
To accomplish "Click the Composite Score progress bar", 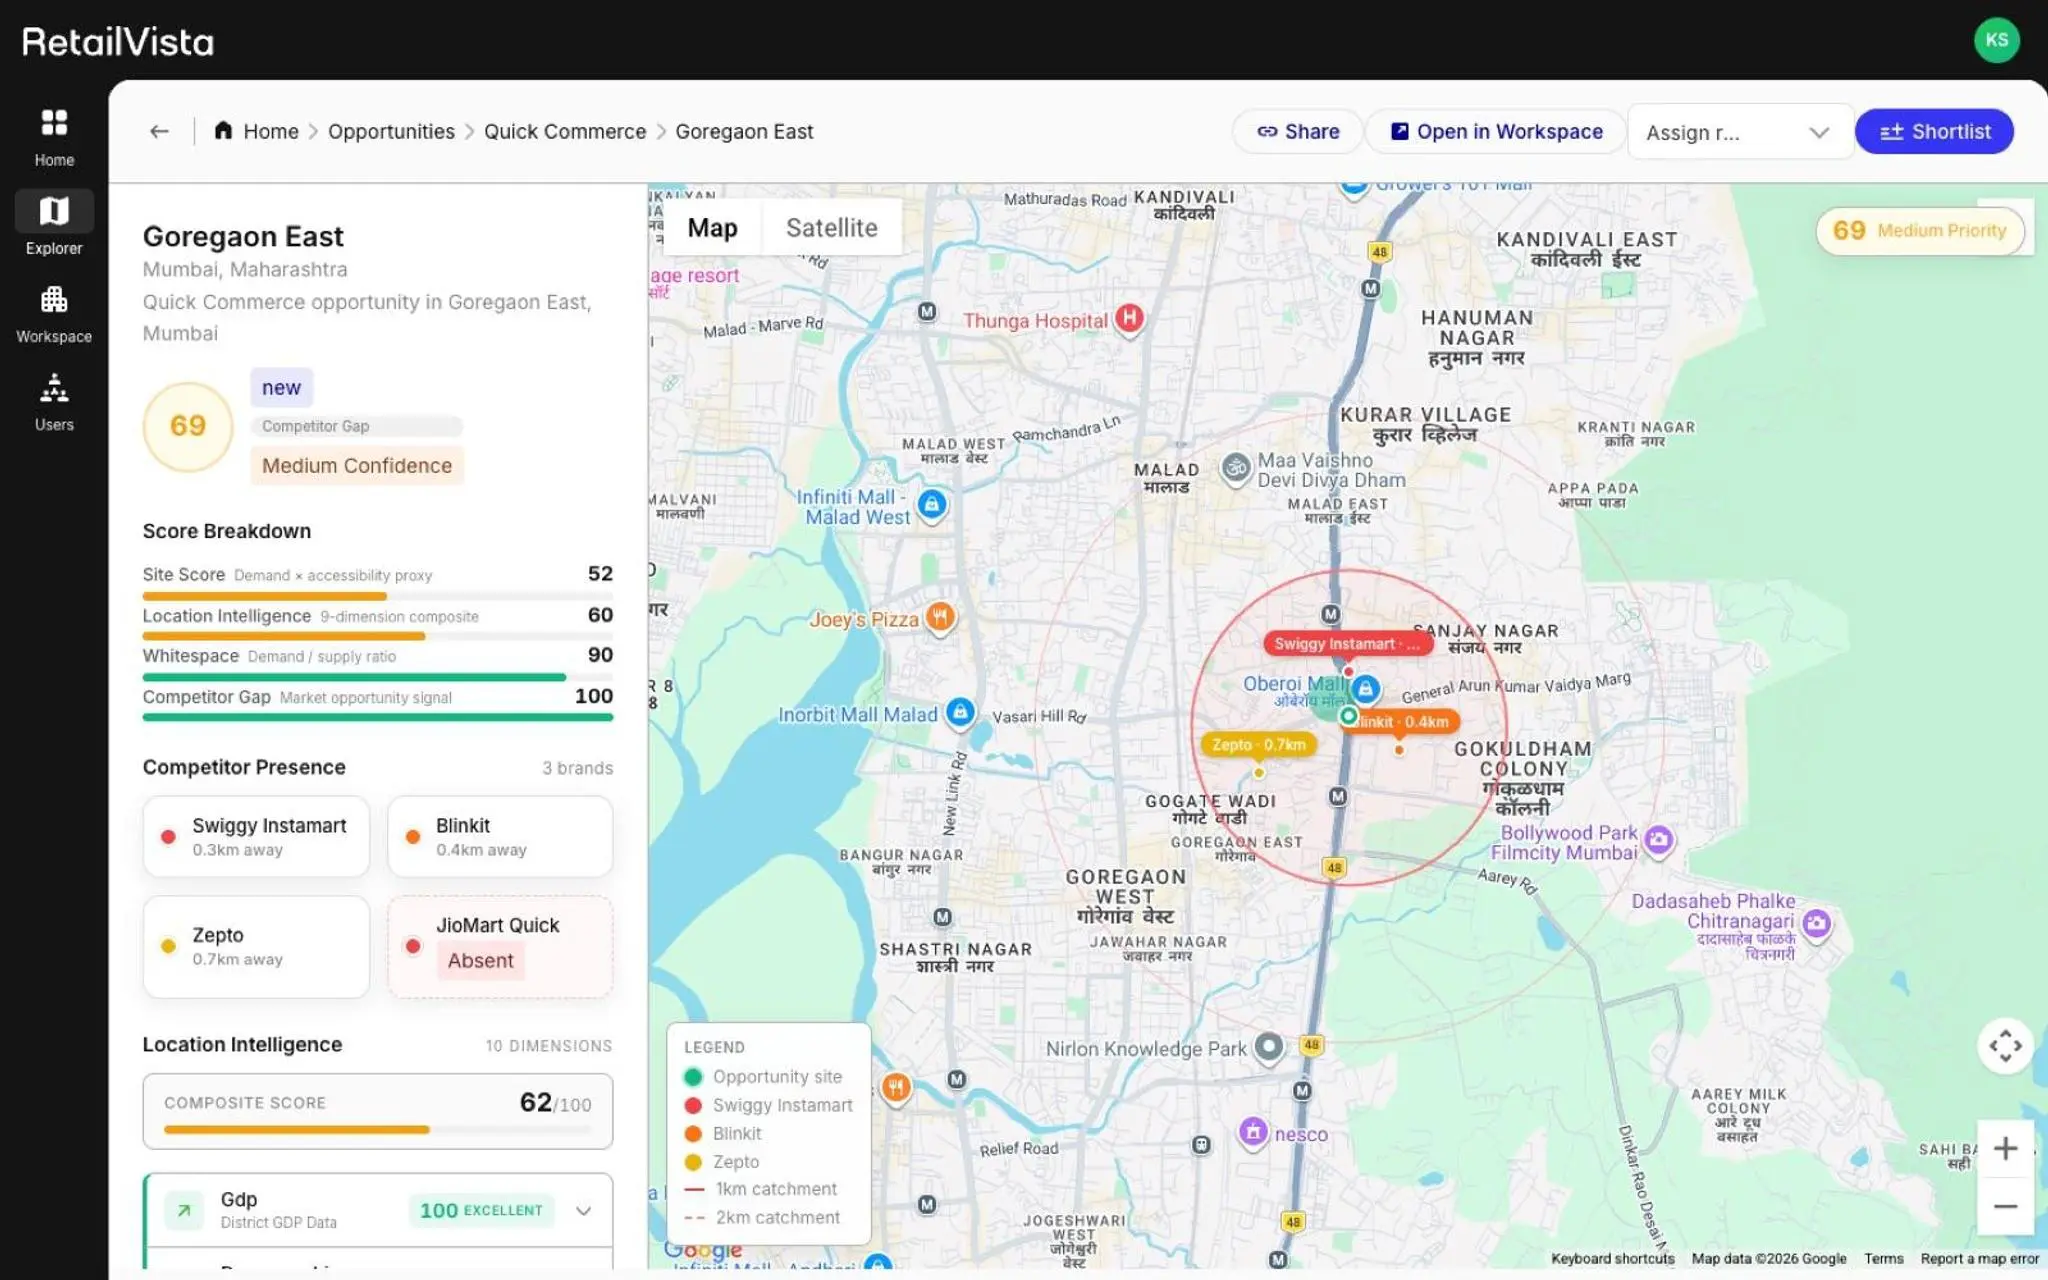I will [378, 1129].
